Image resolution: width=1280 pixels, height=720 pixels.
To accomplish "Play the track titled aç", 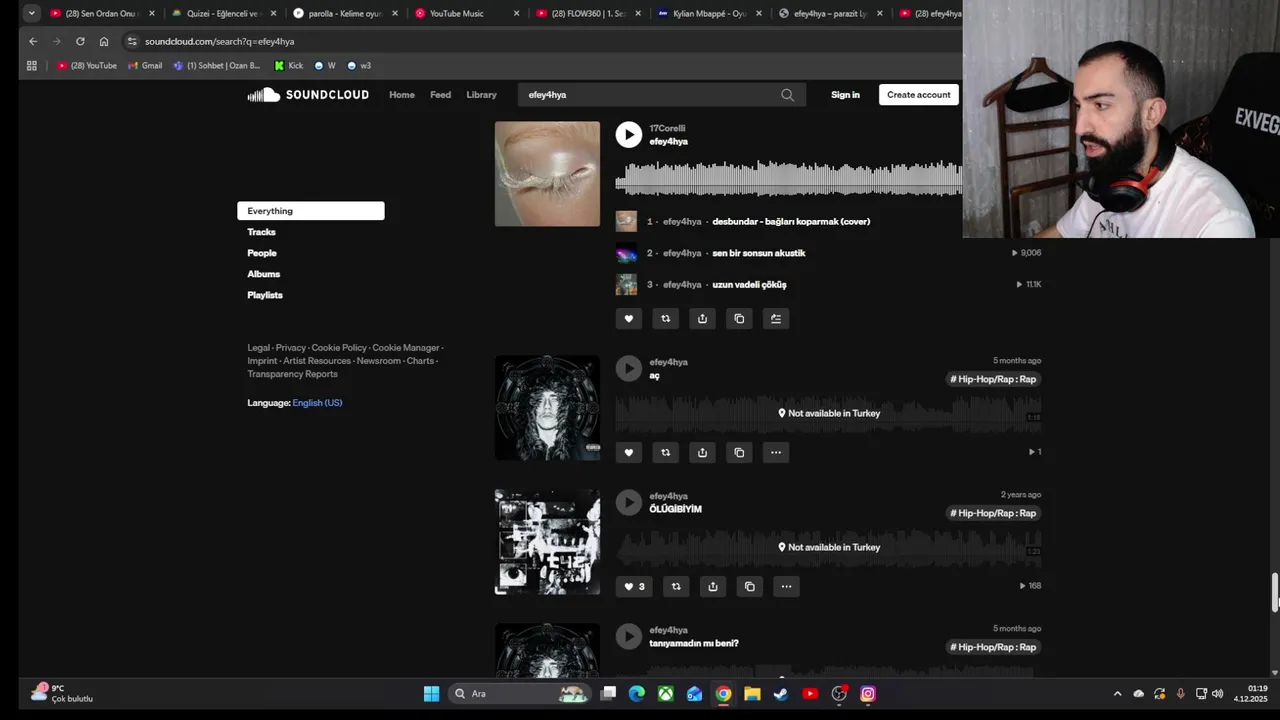I will tap(628, 369).
